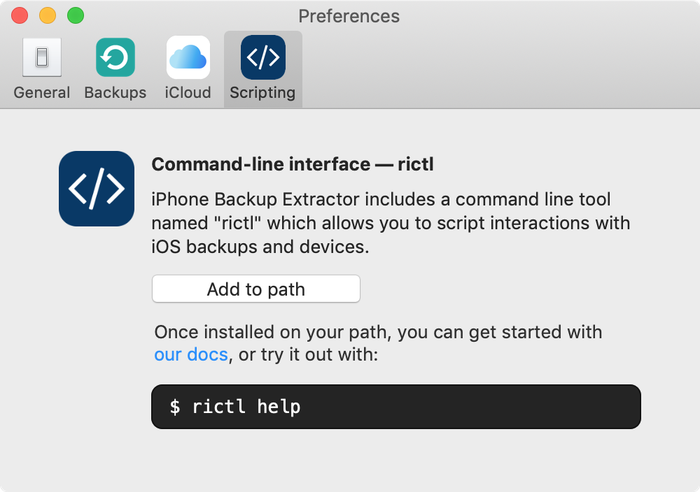The width and height of the screenshot is (700, 492).
Task: Click the iPhone Backup Extractor description paragraph
Action: [391, 223]
